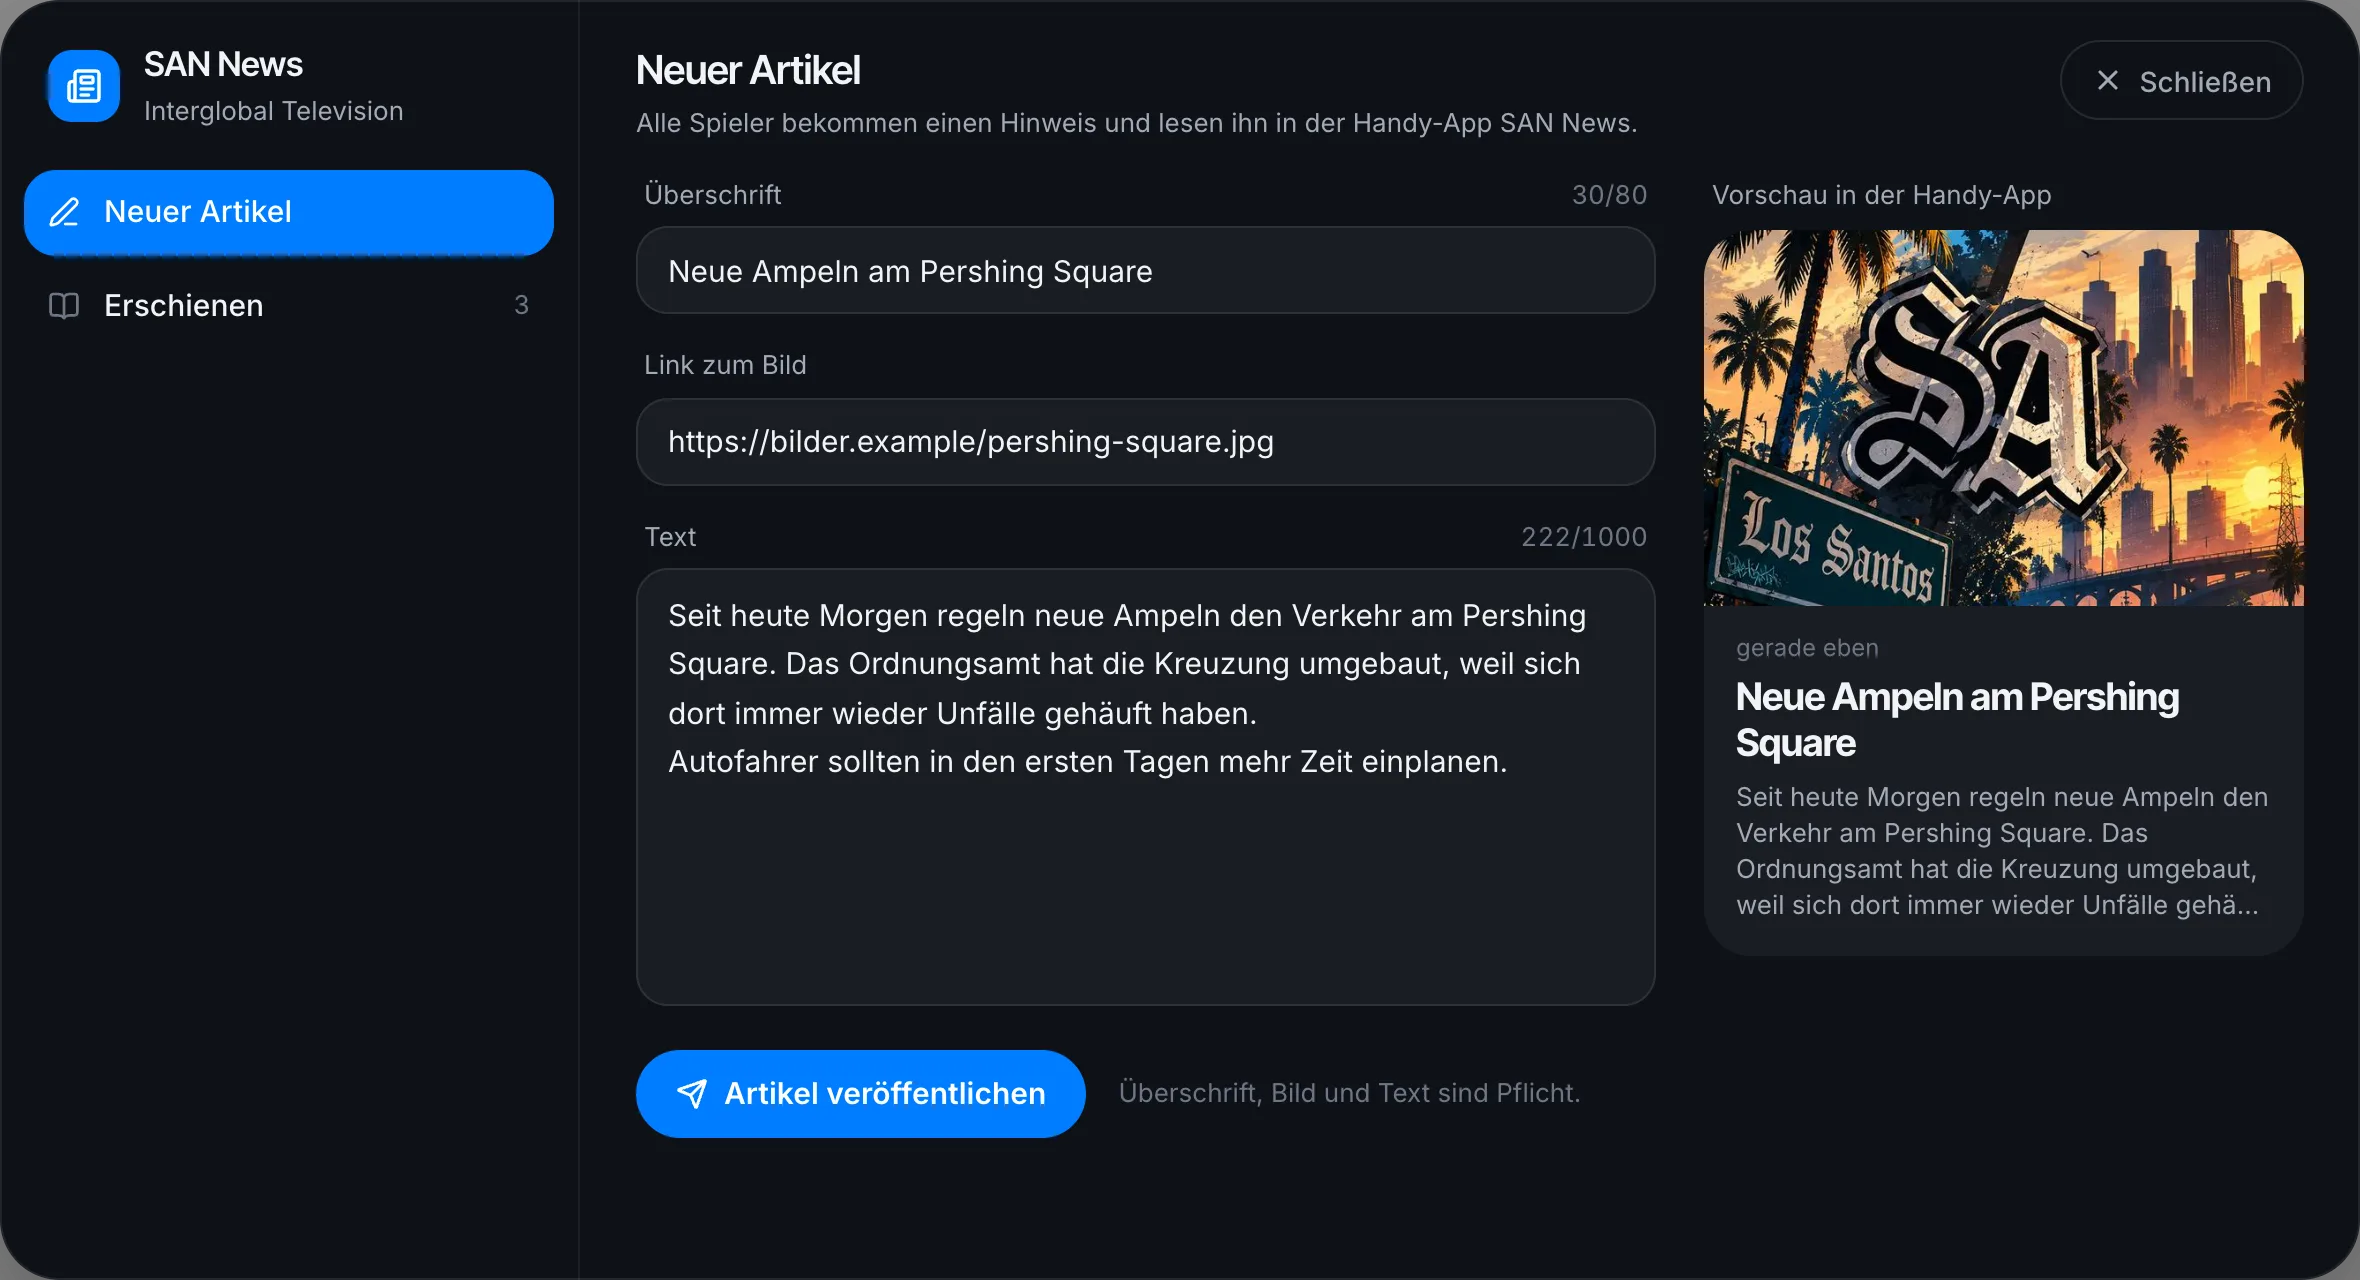Focus the Überschrift input field
The image size is (2360, 1280).
pyautogui.click(x=1145, y=271)
